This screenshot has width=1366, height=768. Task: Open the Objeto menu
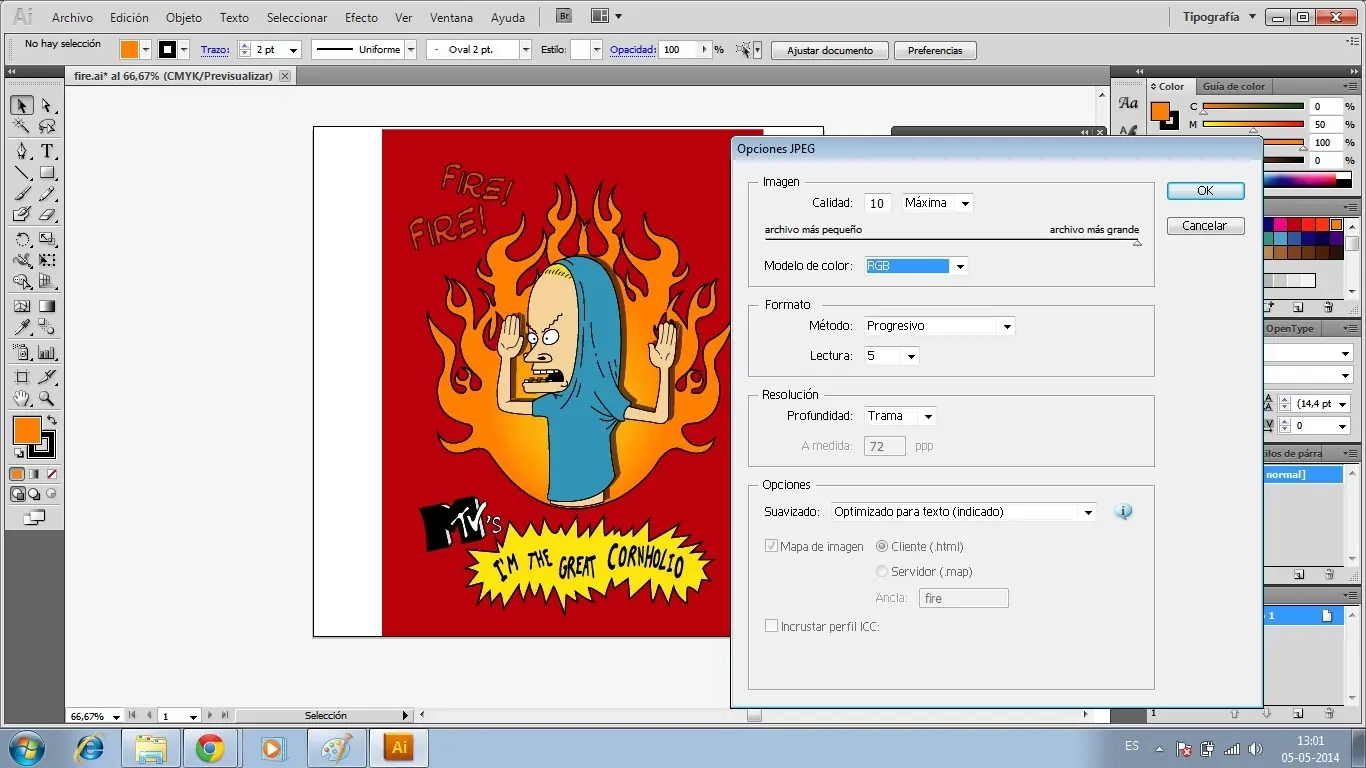point(183,18)
